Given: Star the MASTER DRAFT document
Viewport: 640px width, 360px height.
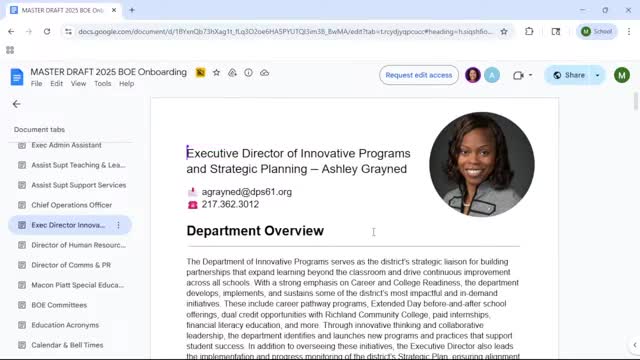Looking at the screenshot, I should [x=216, y=73].
